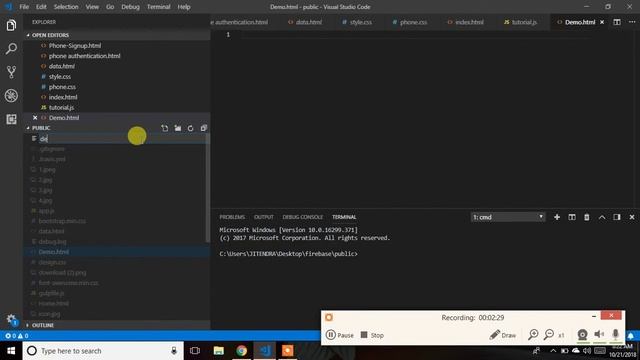
Task: Click New Folder icon in PUBLIC header
Action: [x=178, y=128]
